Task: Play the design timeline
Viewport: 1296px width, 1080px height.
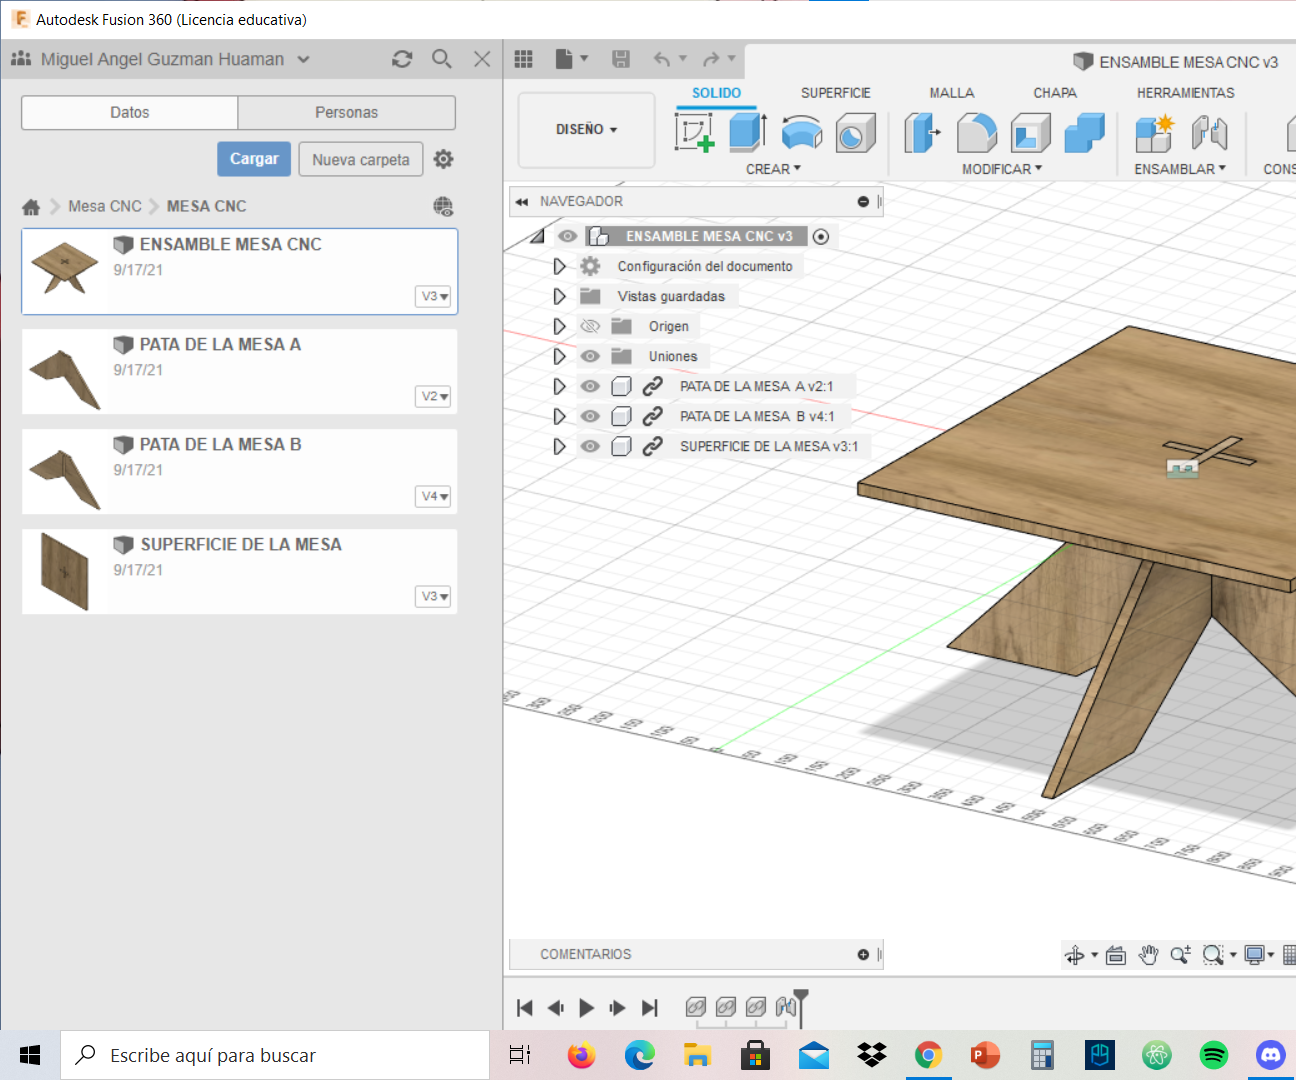Action: 587,1008
